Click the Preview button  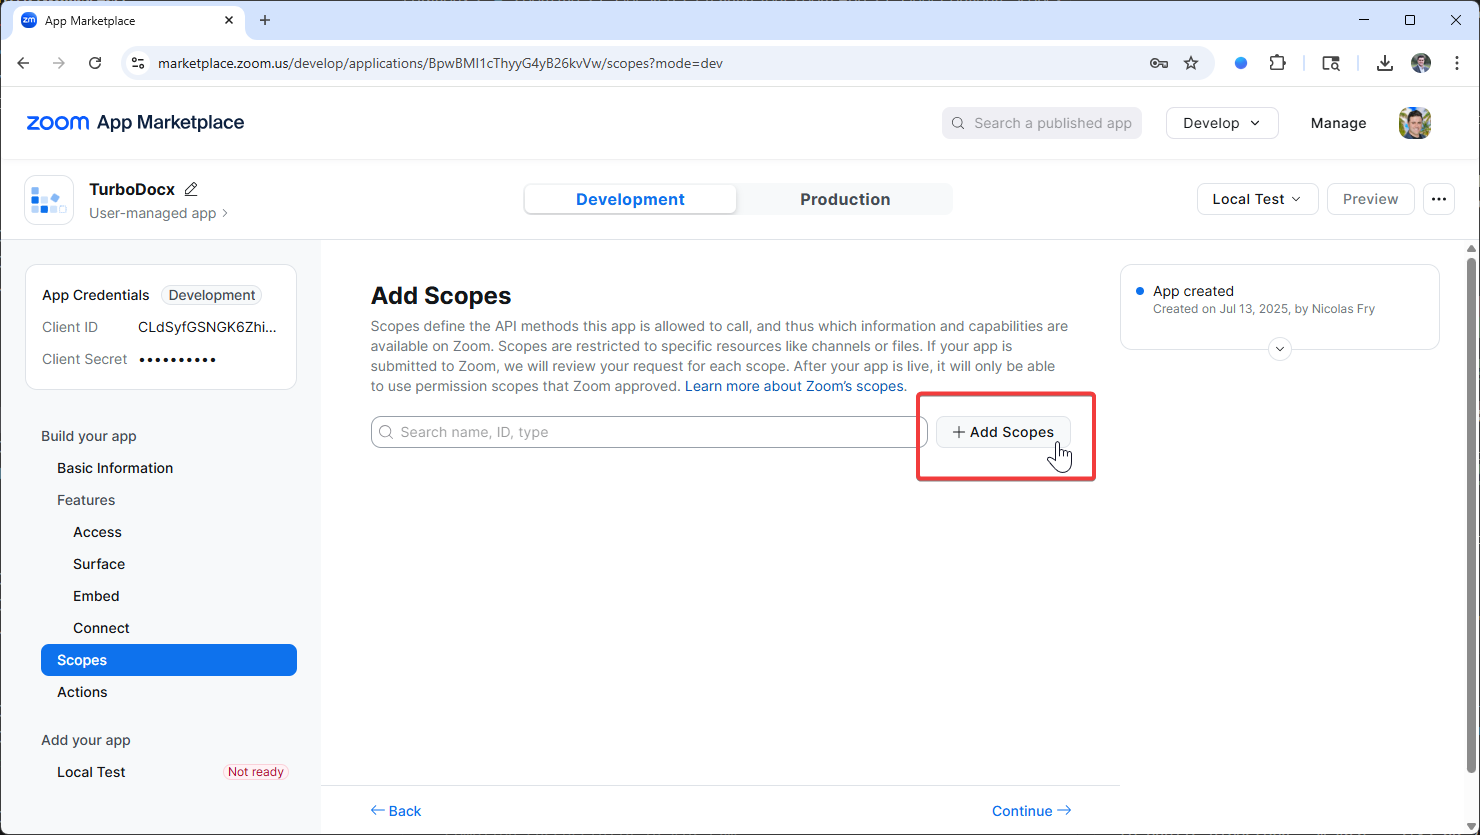[x=1370, y=199]
